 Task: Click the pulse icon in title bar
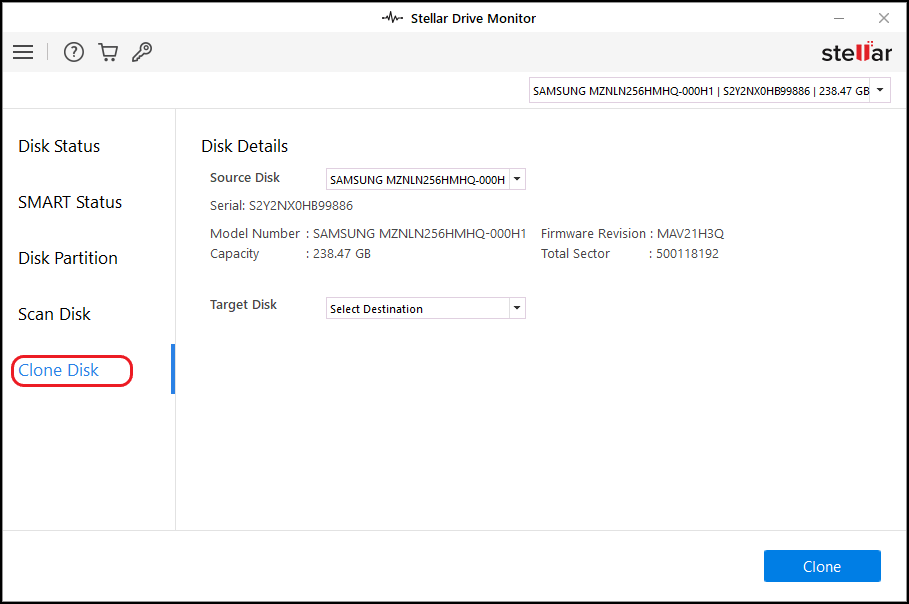[x=392, y=18]
